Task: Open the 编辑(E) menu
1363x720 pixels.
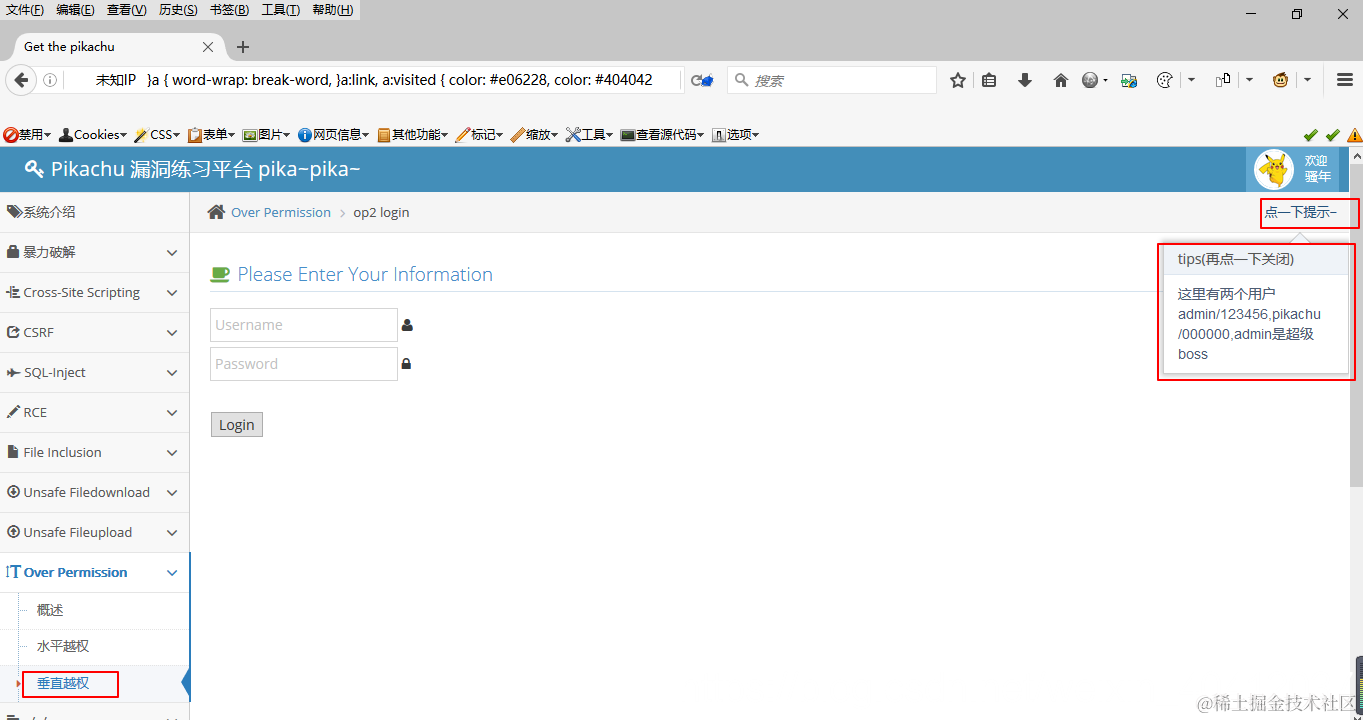Action: click(x=75, y=10)
